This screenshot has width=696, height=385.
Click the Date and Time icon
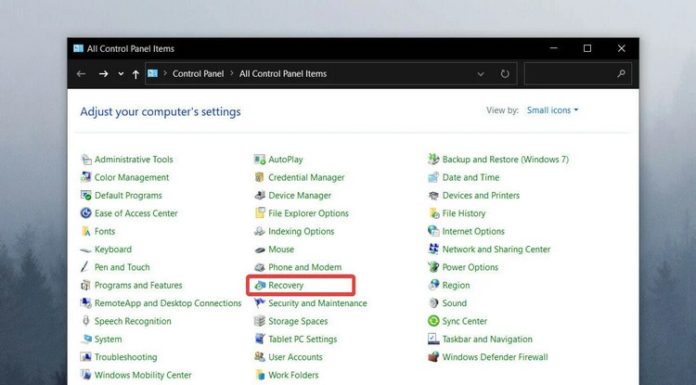point(433,177)
